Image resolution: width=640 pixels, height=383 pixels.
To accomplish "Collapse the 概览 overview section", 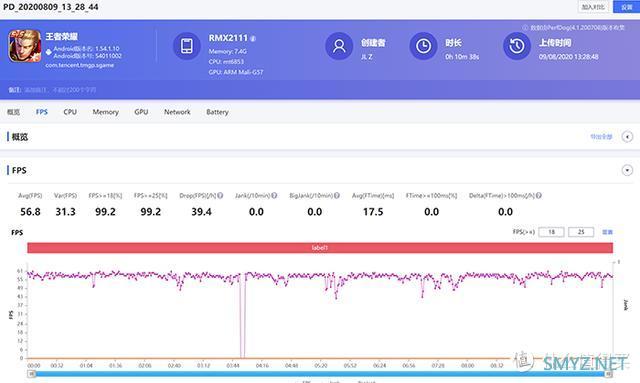I will coord(627,137).
